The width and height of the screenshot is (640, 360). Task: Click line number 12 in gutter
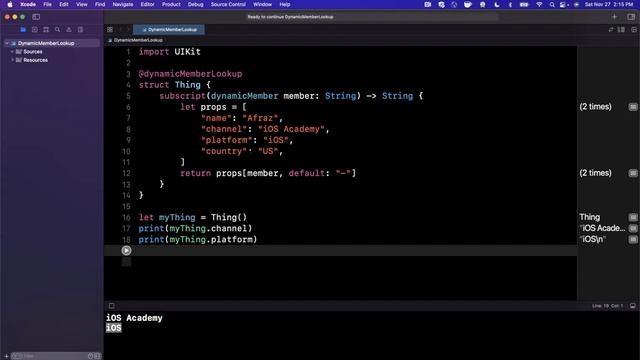127,173
